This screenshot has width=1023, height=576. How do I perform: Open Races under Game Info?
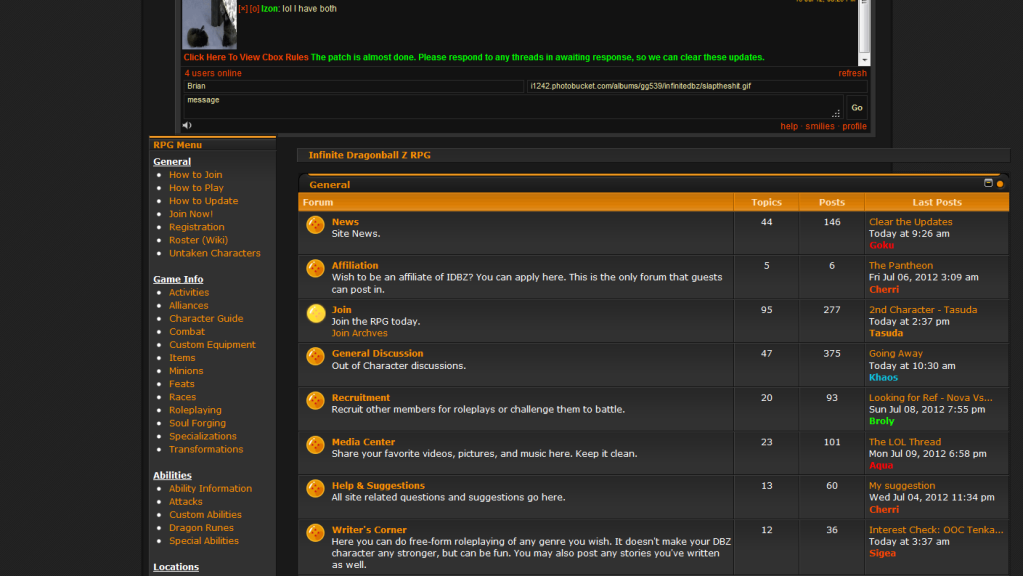(x=182, y=397)
